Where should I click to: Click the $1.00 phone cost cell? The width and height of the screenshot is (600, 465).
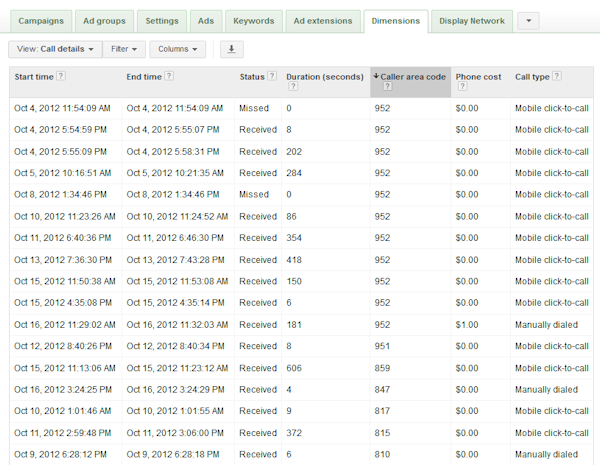coord(467,325)
